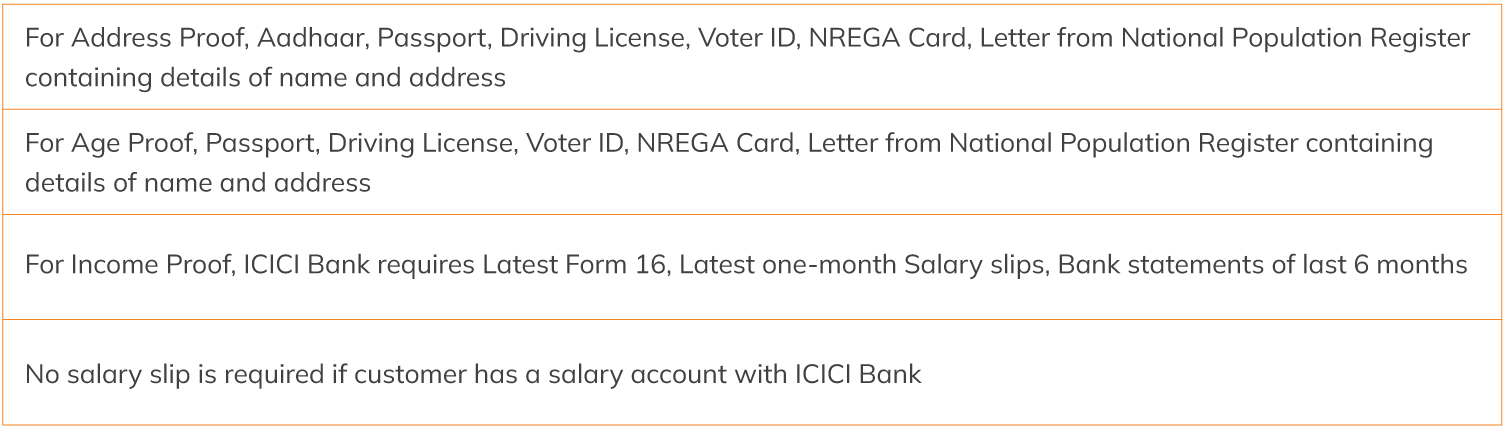Screen dimensions: 1504x427
Task: Click 'For Age Proof' text
Action: [x=110, y=144]
